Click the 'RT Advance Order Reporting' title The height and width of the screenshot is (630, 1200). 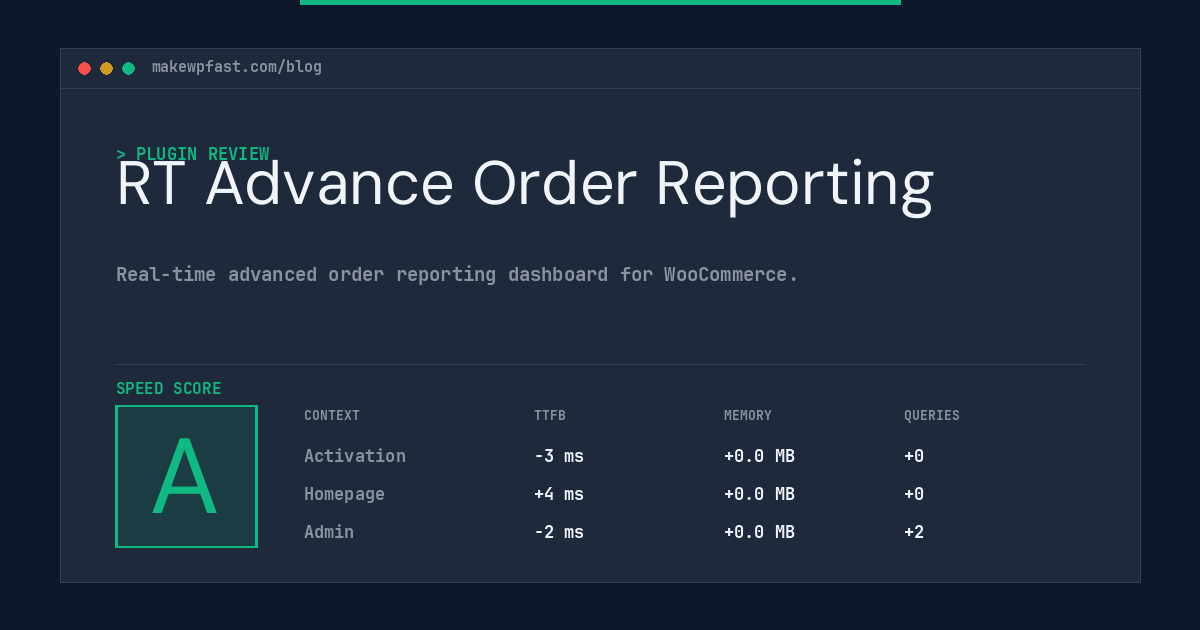tap(525, 185)
